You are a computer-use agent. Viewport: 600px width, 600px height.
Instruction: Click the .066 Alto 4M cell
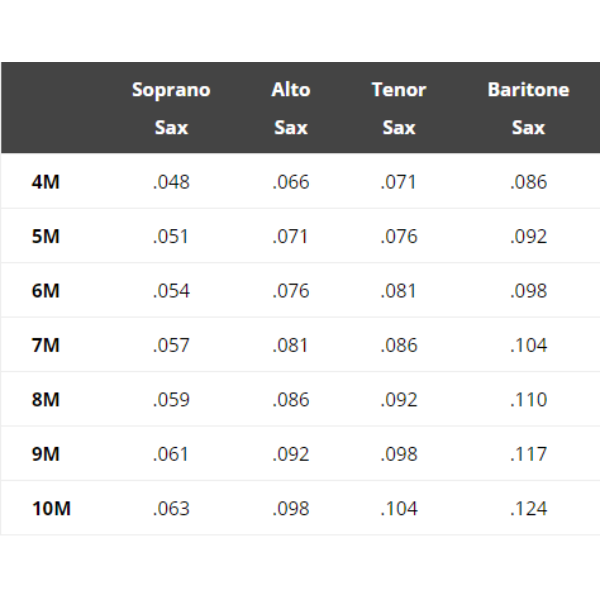coord(290,182)
